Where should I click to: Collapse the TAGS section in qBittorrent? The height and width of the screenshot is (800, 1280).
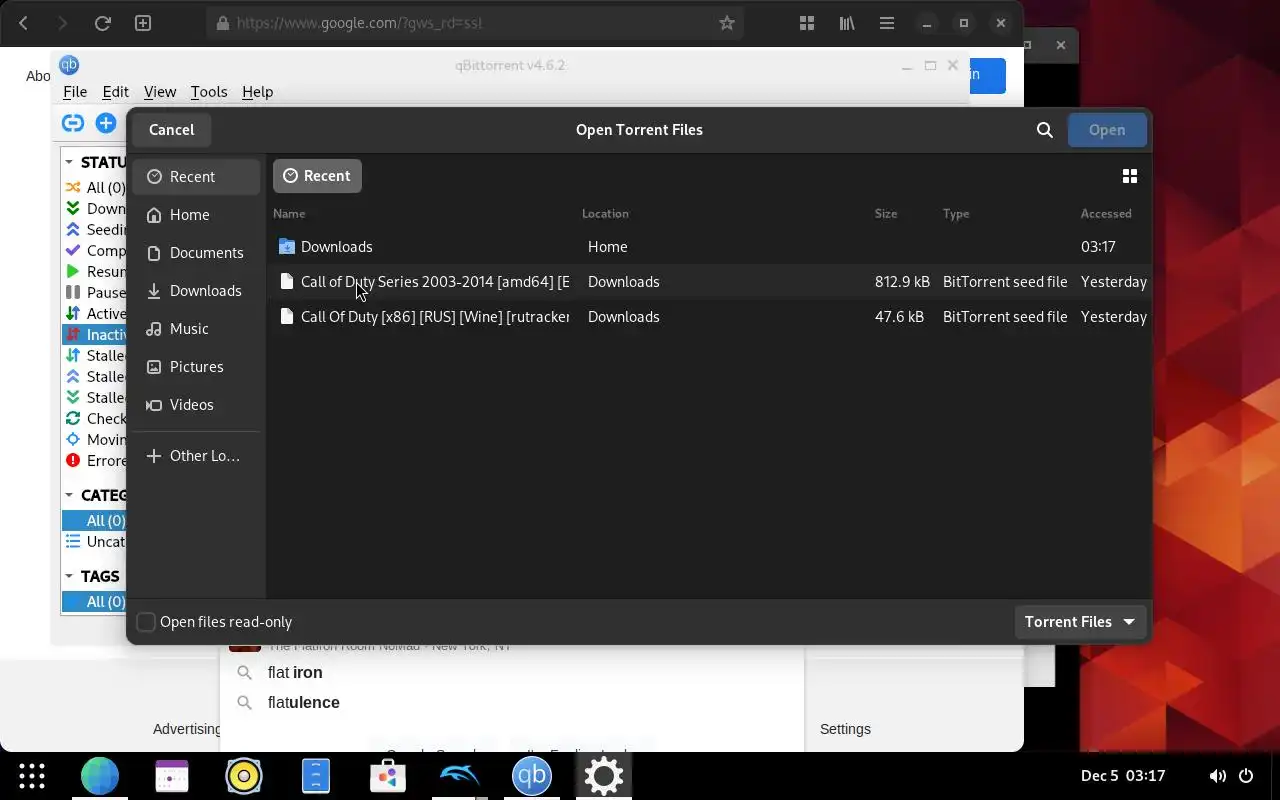69,576
